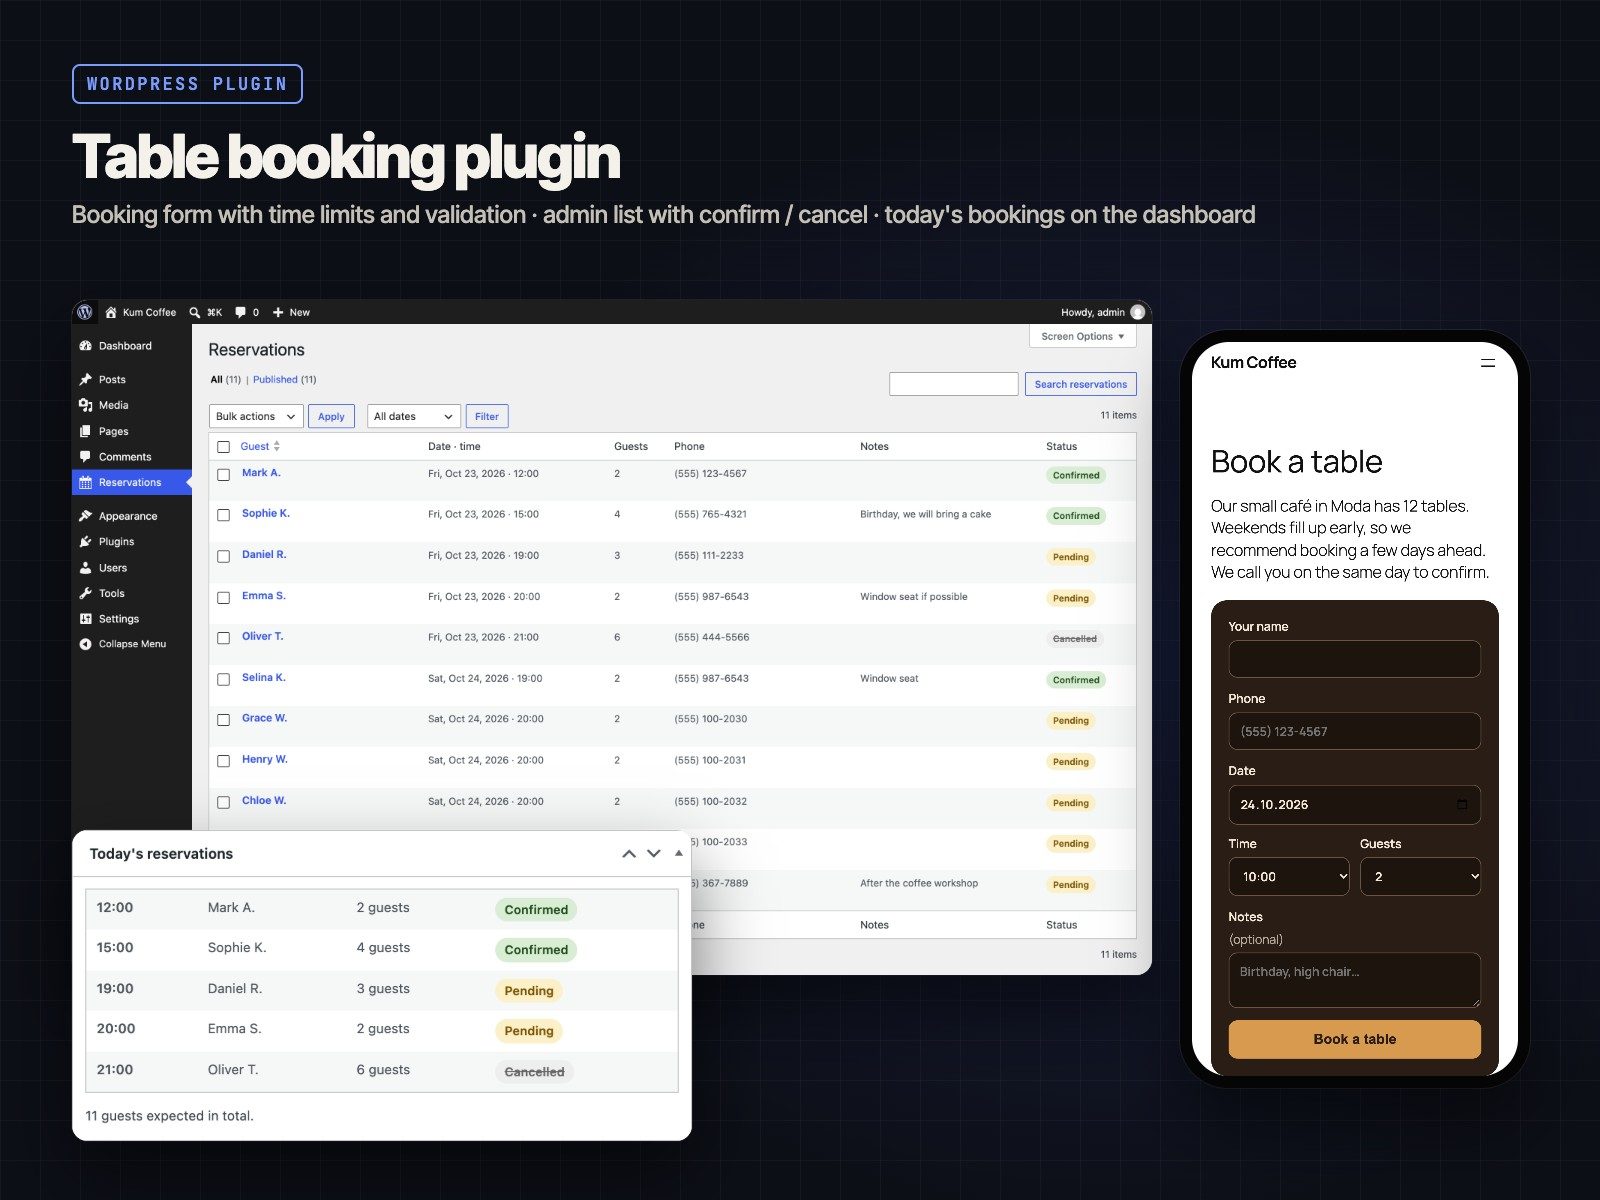The height and width of the screenshot is (1200, 1600).
Task: Open Kum Coffee home icon in admin bar
Action: 111,312
